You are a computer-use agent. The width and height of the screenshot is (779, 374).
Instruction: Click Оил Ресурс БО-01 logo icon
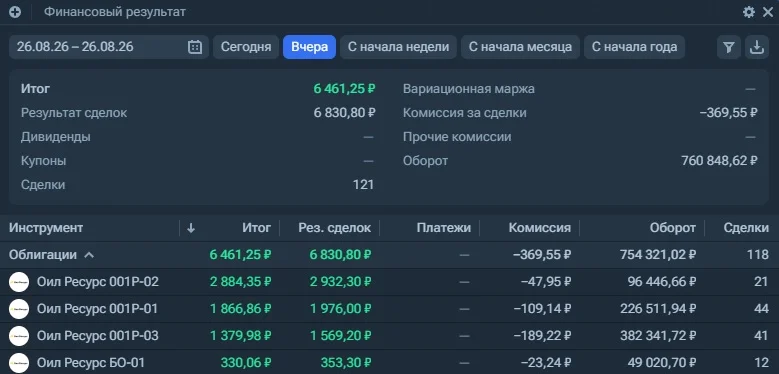(19, 363)
